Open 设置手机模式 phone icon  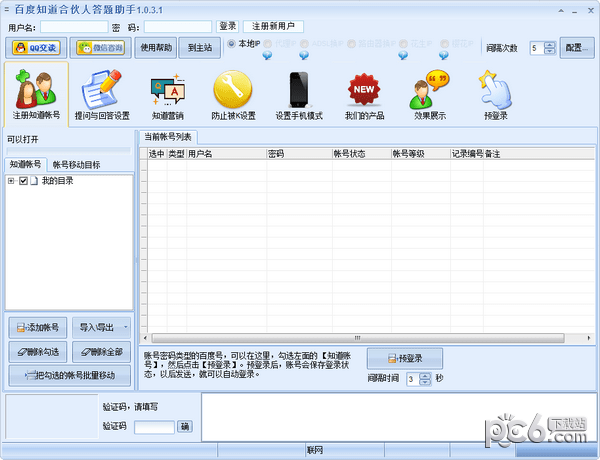[299, 94]
